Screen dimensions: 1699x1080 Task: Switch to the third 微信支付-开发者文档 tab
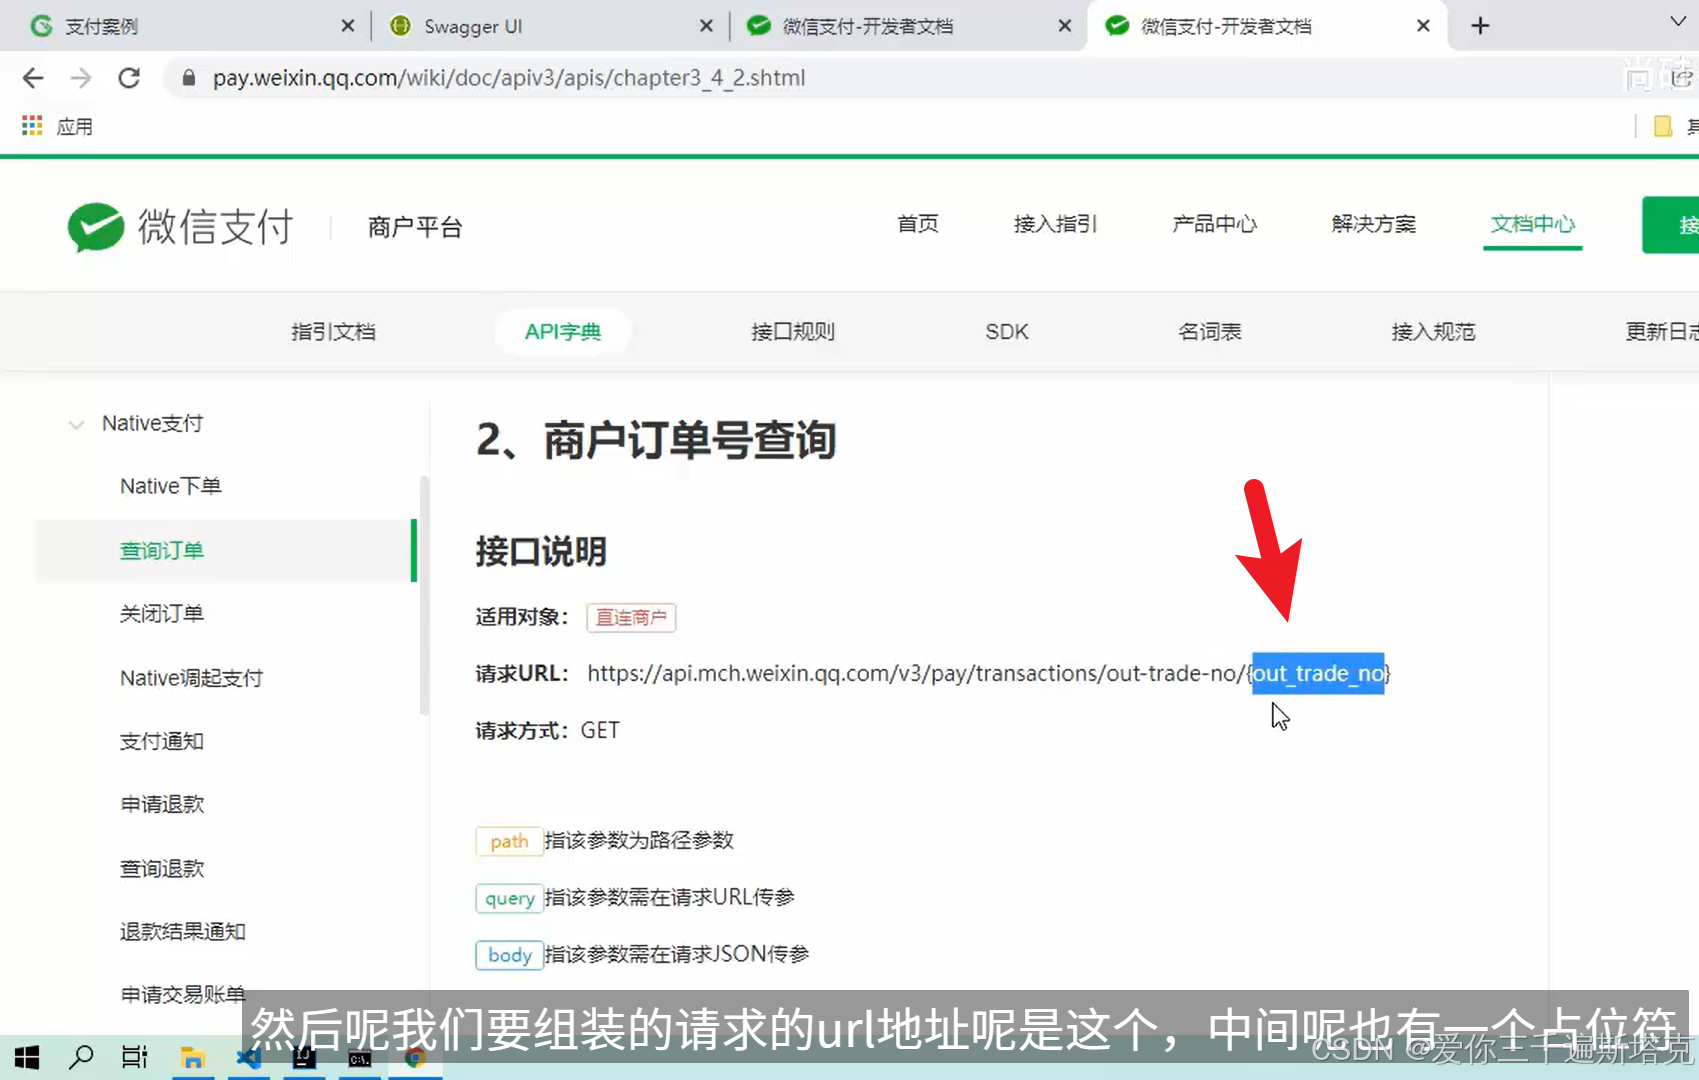[x=908, y=26]
